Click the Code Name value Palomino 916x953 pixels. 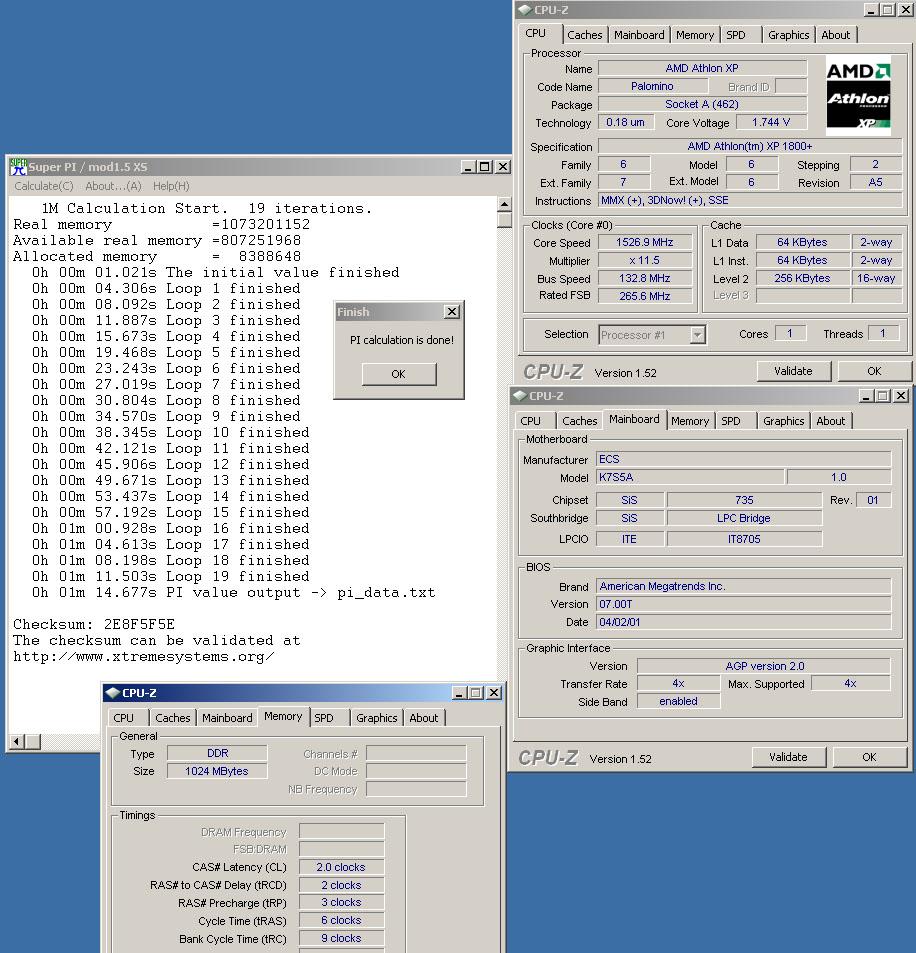[652, 86]
